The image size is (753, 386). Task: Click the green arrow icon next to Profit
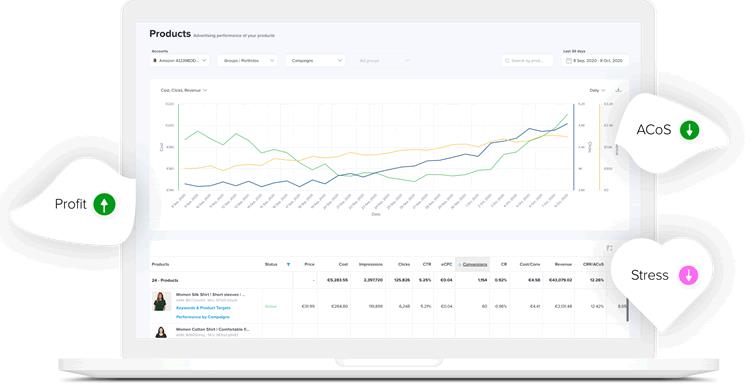tap(104, 204)
